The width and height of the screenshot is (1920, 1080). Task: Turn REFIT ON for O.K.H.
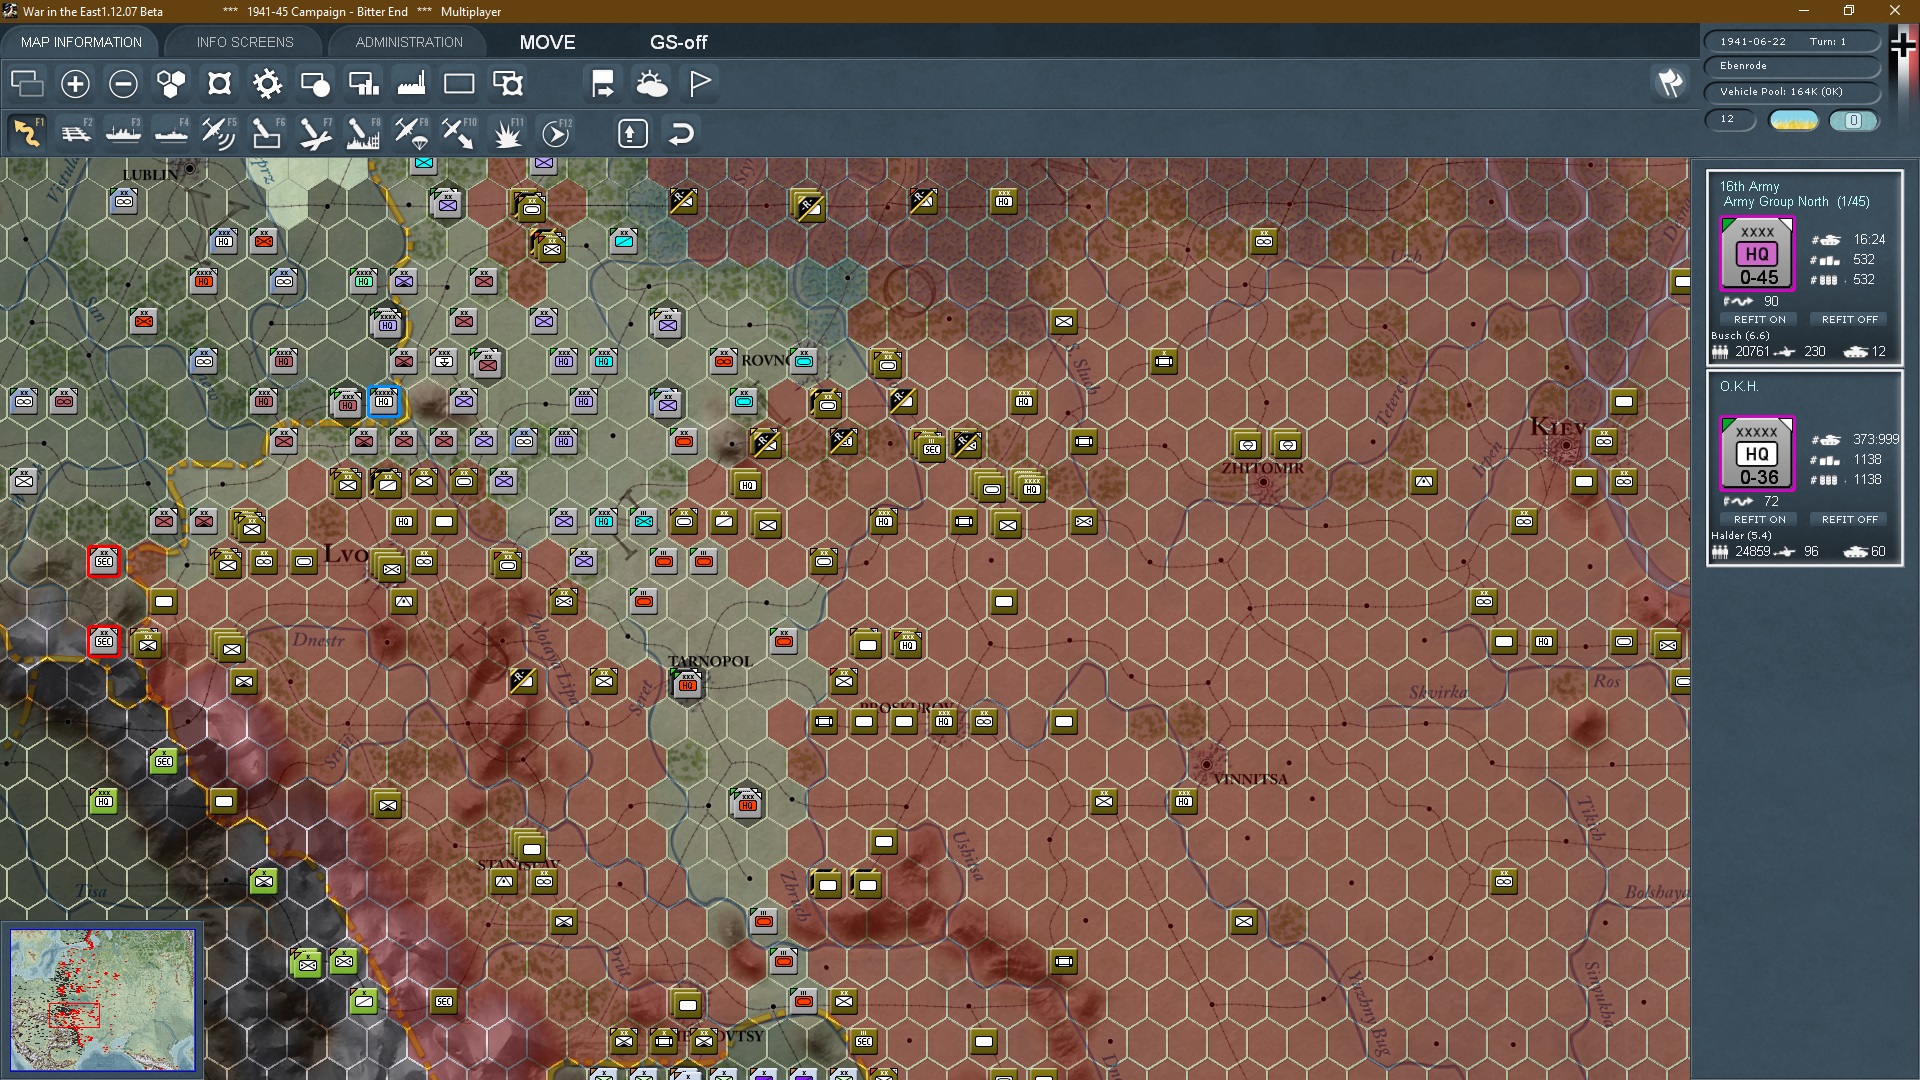[1759, 519]
